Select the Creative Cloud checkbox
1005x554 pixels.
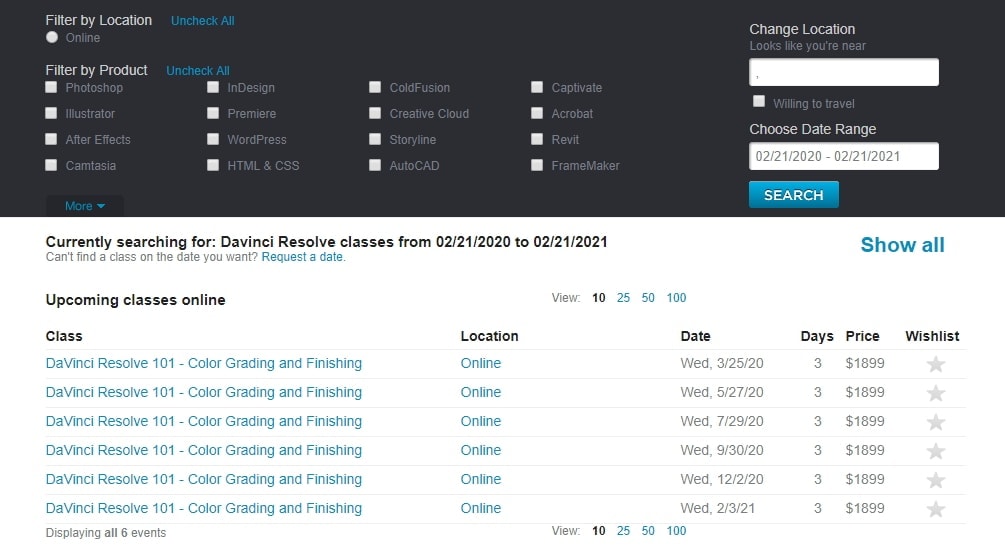tap(375, 113)
